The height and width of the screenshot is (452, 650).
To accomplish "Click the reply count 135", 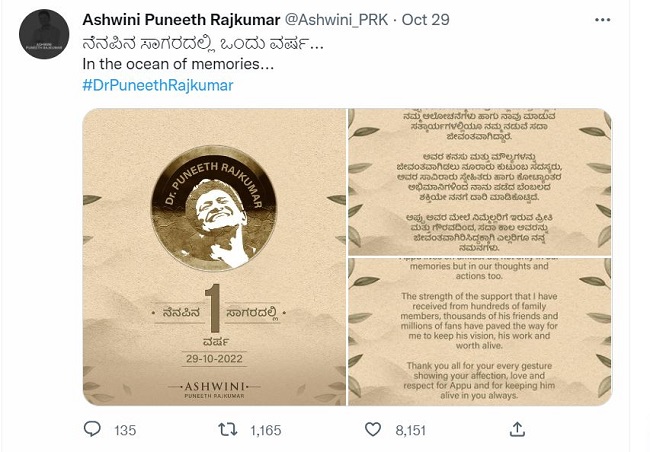I will [124, 430].
